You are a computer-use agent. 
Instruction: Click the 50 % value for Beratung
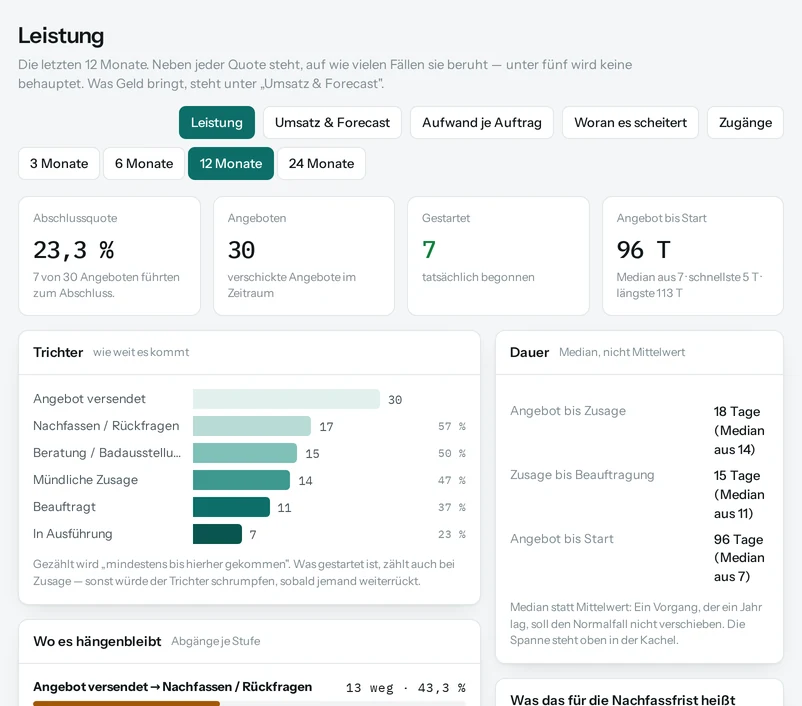coord(452,453)
